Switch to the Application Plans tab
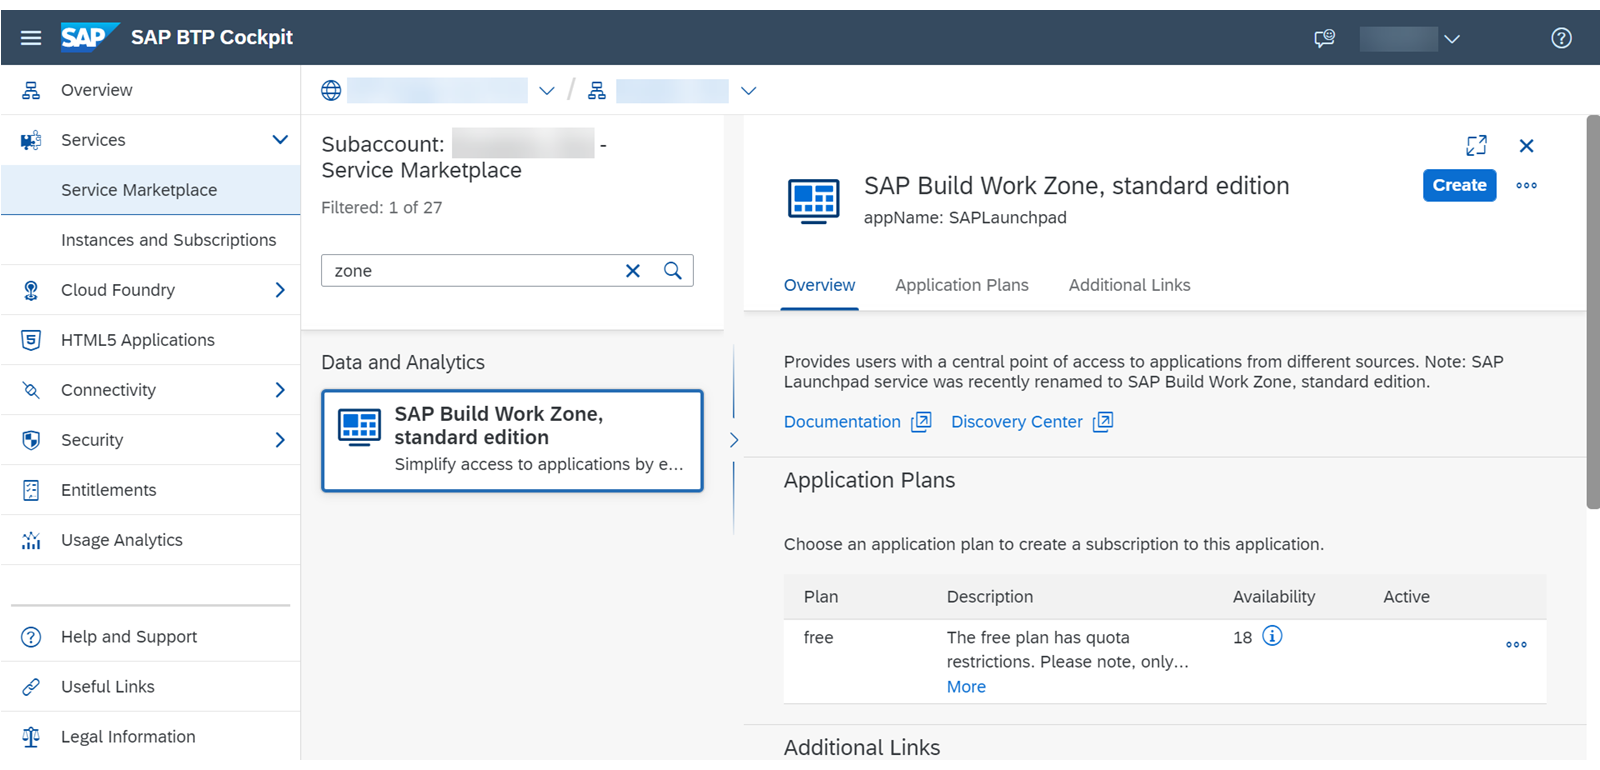 tap(962, 285)
